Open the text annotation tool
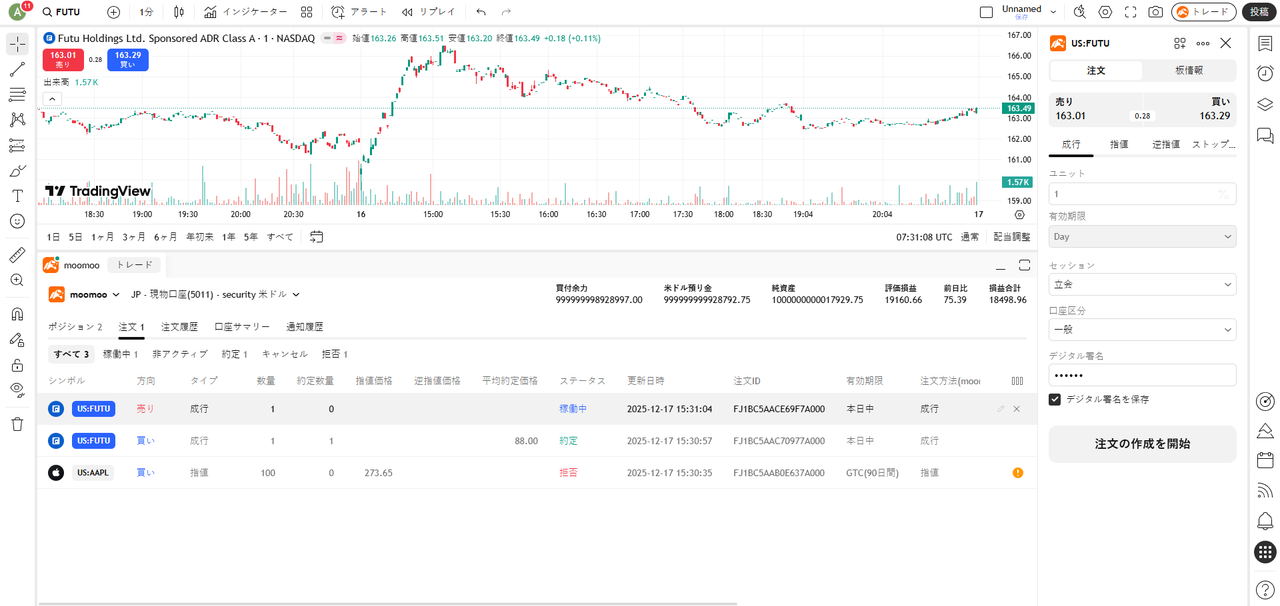The image size is (1280, 606). pyautogui.click(x=17, y=196)
